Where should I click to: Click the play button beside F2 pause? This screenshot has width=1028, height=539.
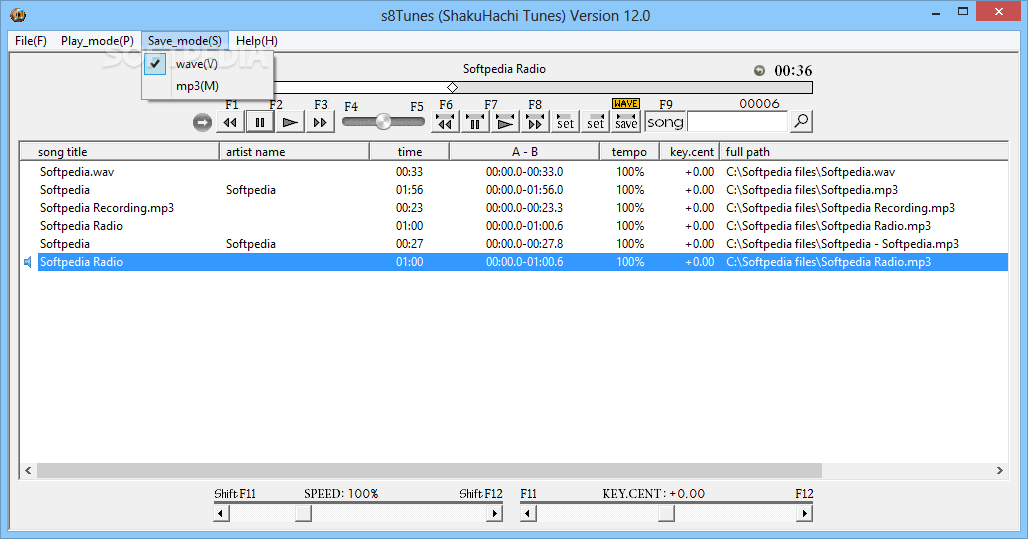tap(290, 122)
